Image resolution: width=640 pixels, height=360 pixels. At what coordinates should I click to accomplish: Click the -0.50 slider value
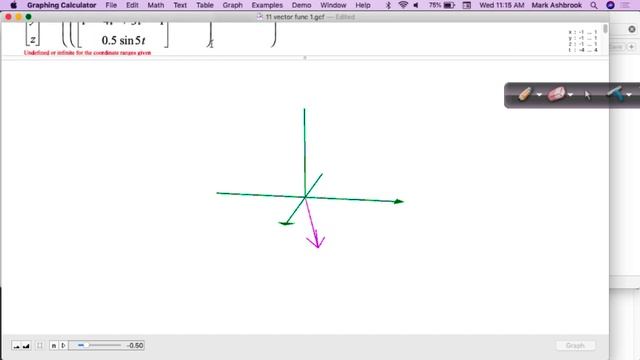click(135, 346)
